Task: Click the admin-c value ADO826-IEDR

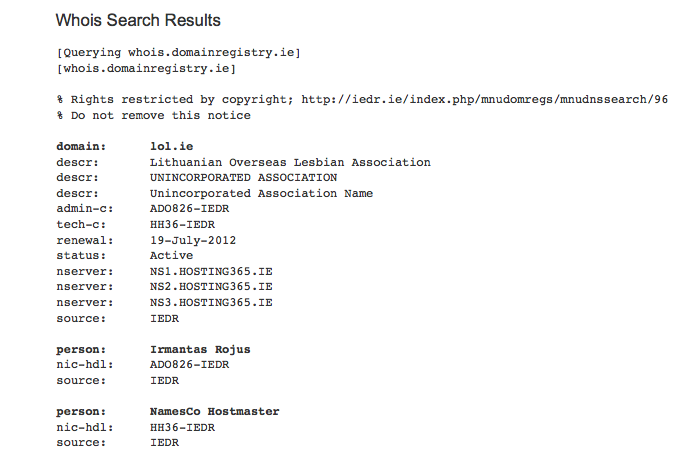Action: coord(189,209)
